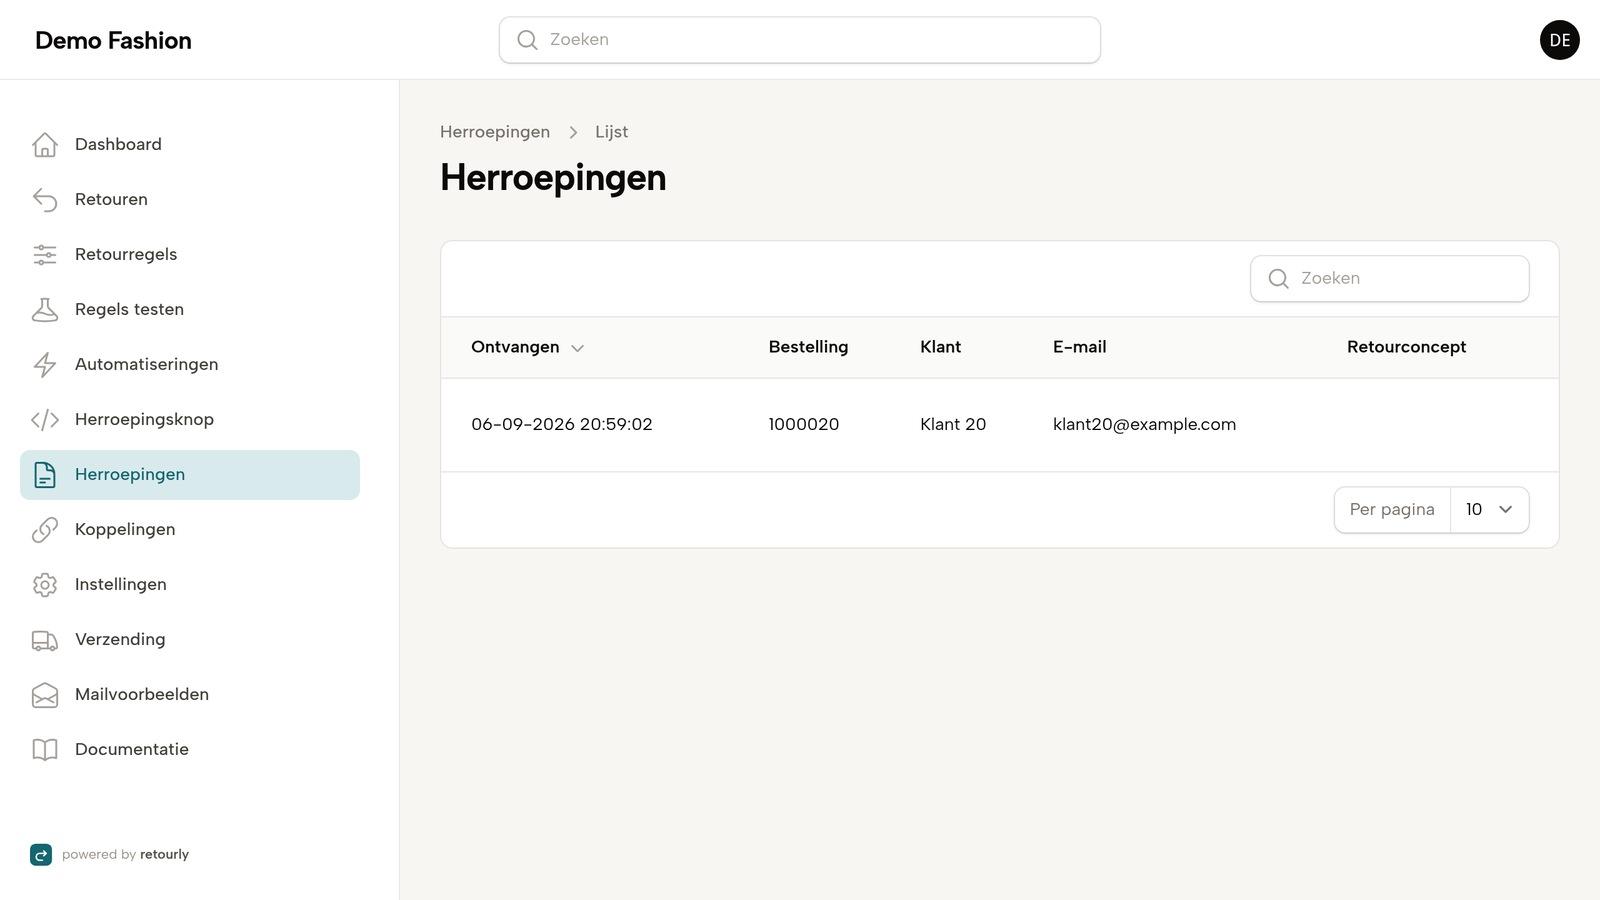Click the magnifier icon in top search
This screenshot has height=900, width=1600.
527,40
